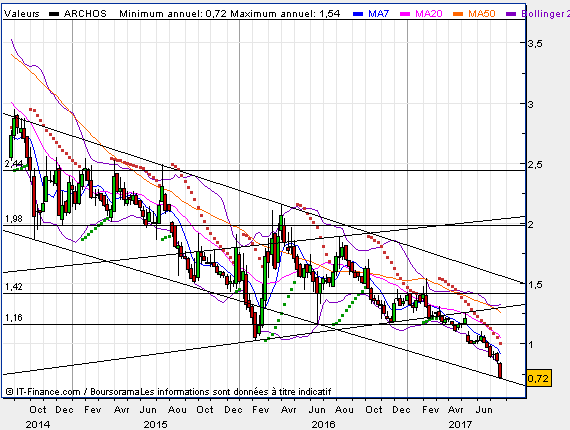Click the 1,98 horizontal level label

pos(14,219)
